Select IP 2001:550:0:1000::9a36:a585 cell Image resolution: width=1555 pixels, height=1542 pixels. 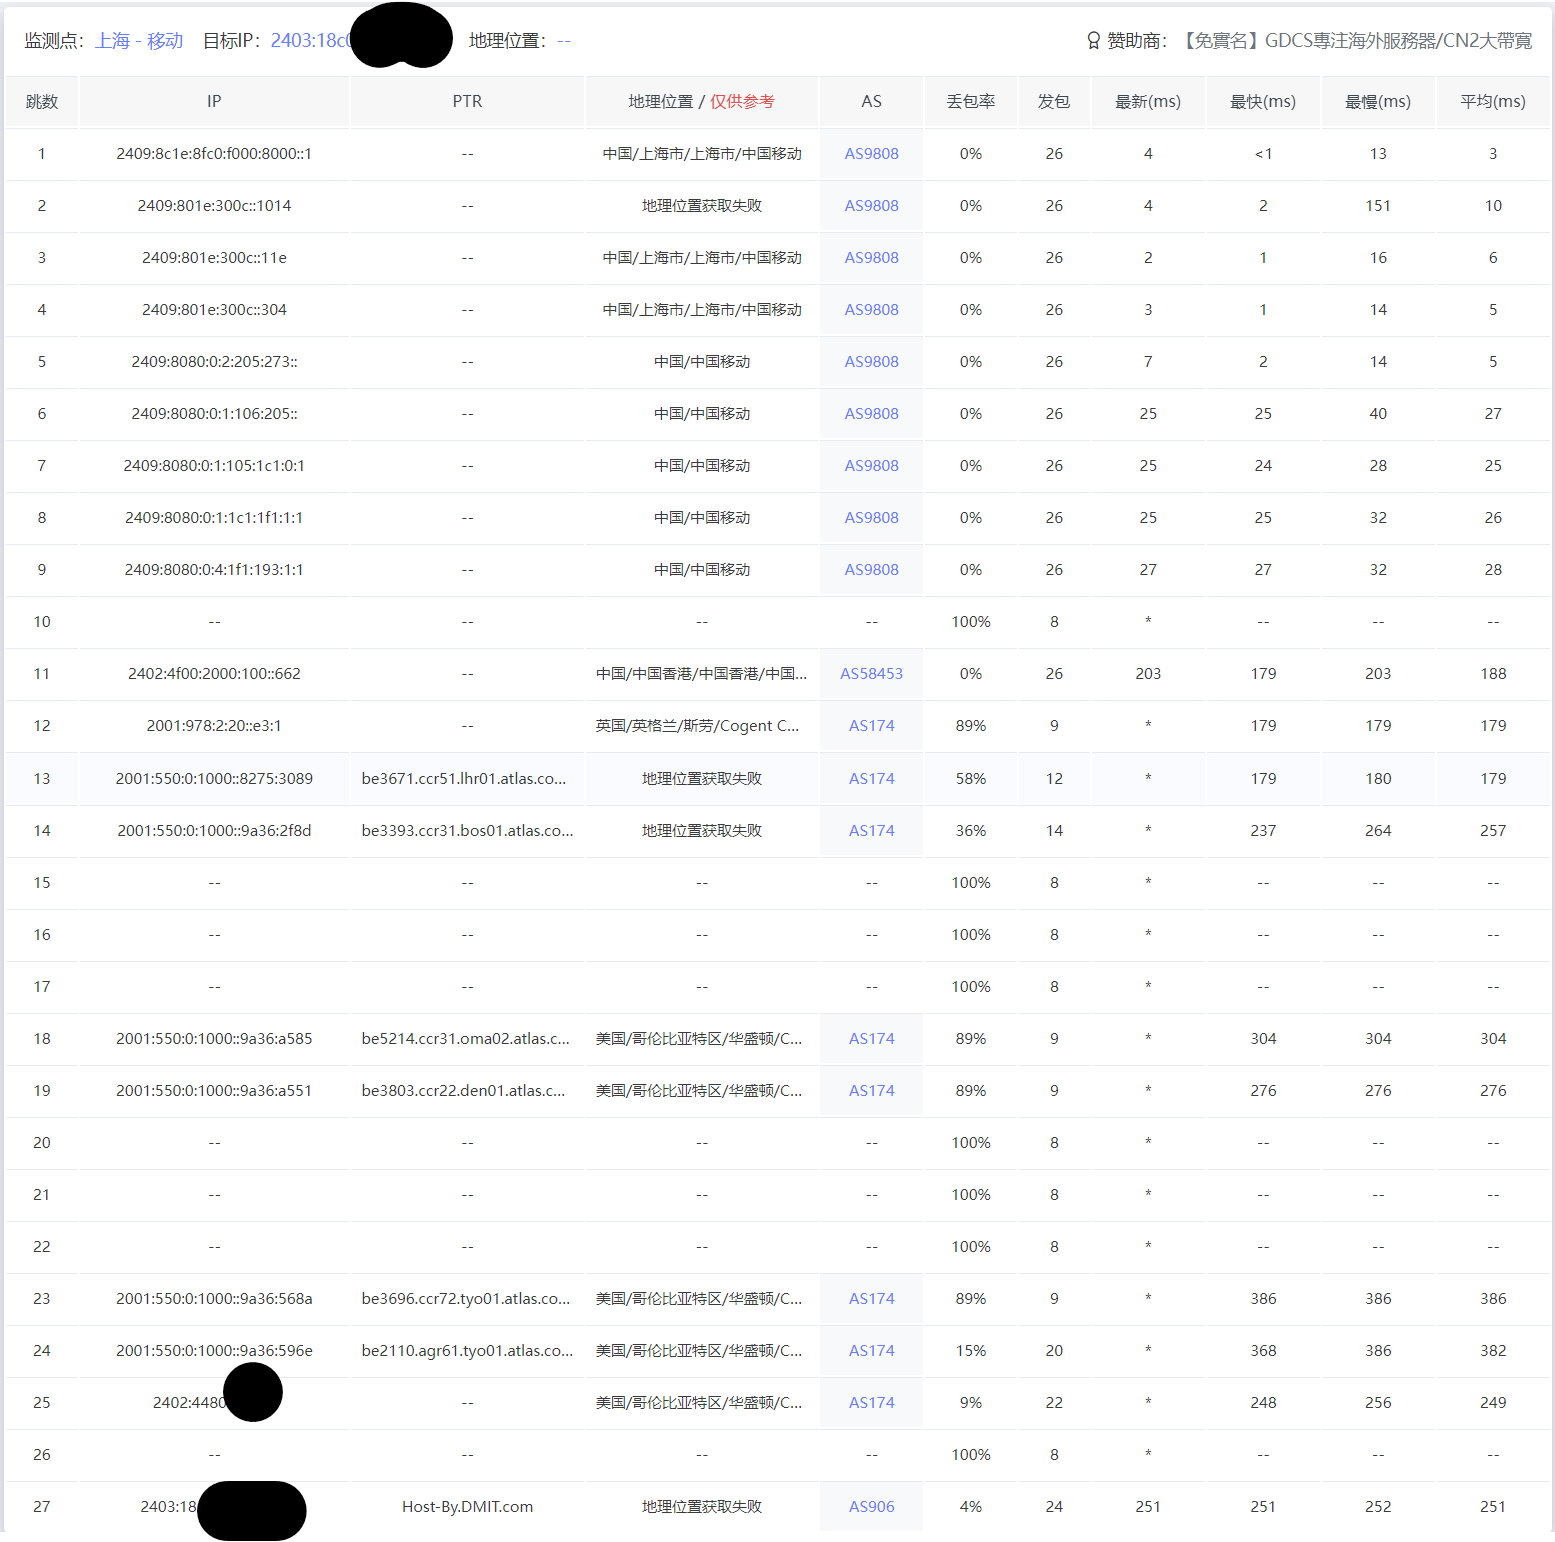click(x=214, y=1039)
